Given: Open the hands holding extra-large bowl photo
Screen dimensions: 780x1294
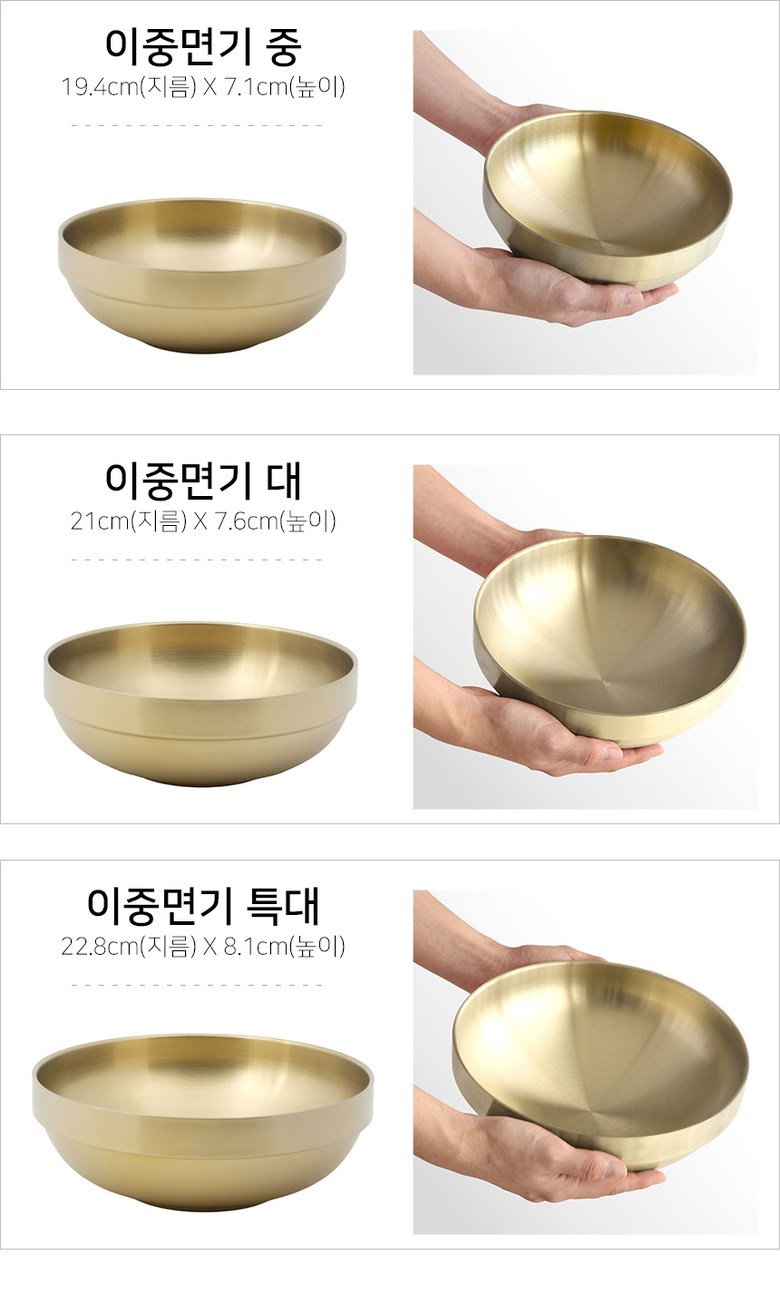Looking at the screenshot, I should 586,1062.
